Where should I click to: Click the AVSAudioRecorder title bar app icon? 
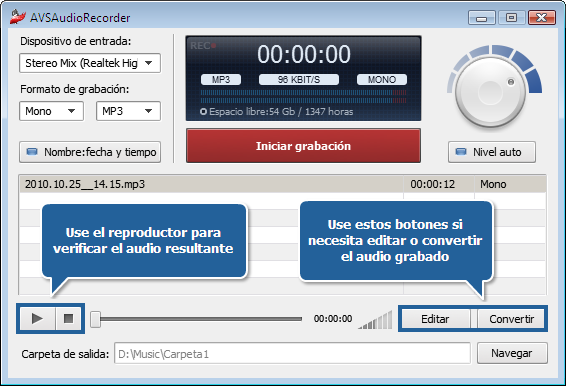coord(18,17)
